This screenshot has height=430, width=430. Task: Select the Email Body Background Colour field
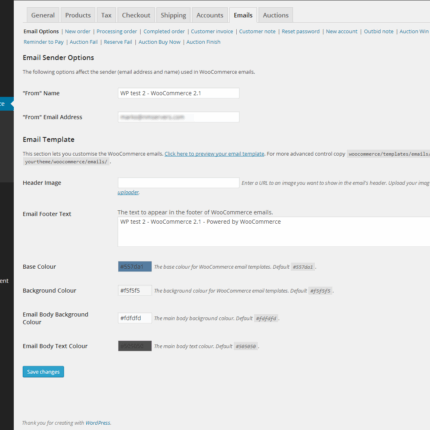[x=135, y=318]
